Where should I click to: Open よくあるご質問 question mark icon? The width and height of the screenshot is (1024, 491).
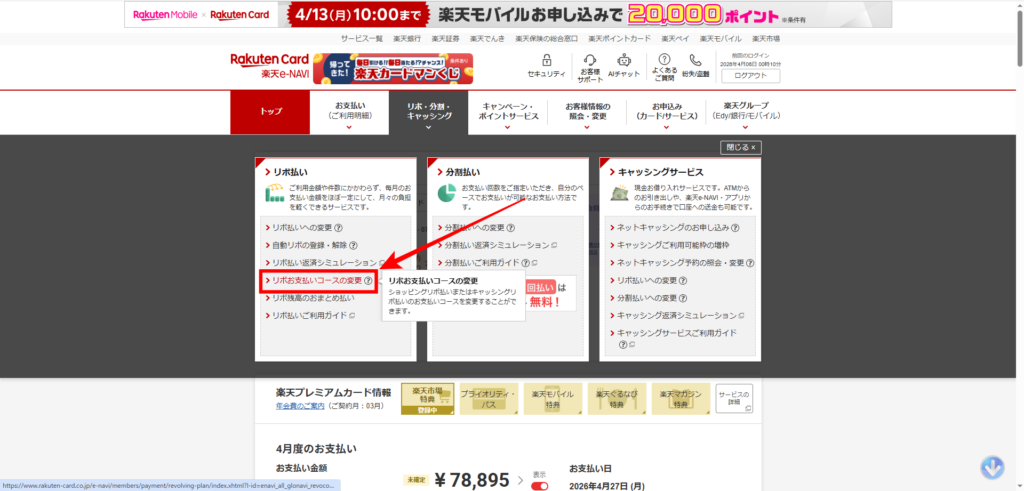click(x=665, y=62)
